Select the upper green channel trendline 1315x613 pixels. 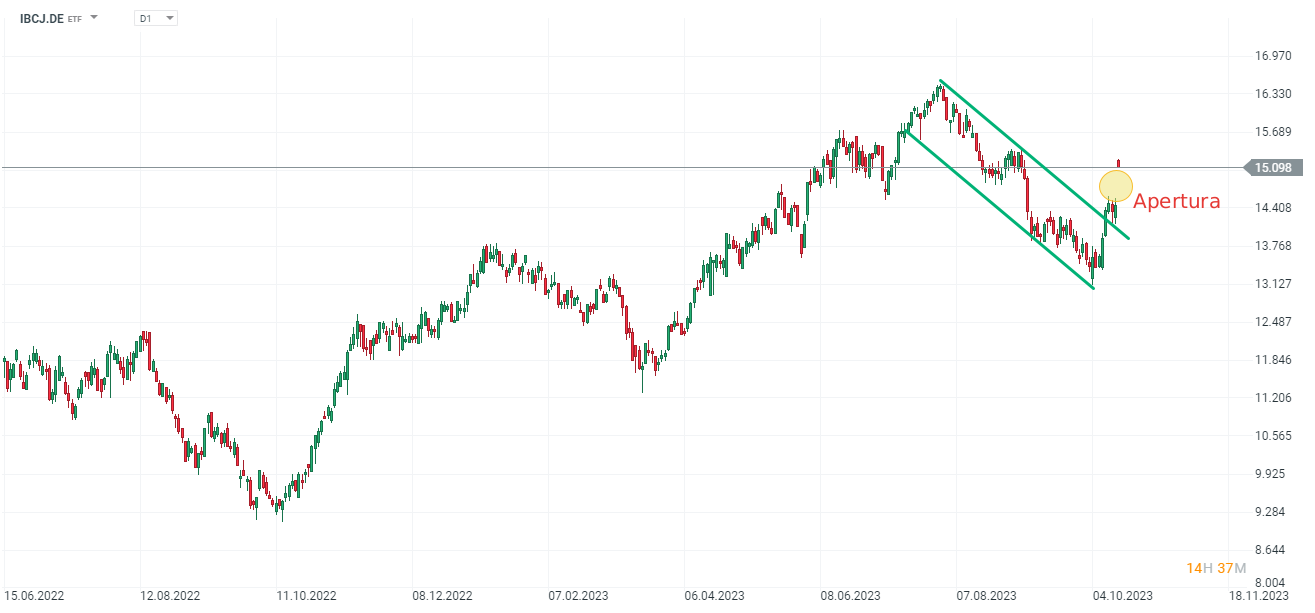pos(1030,155)
